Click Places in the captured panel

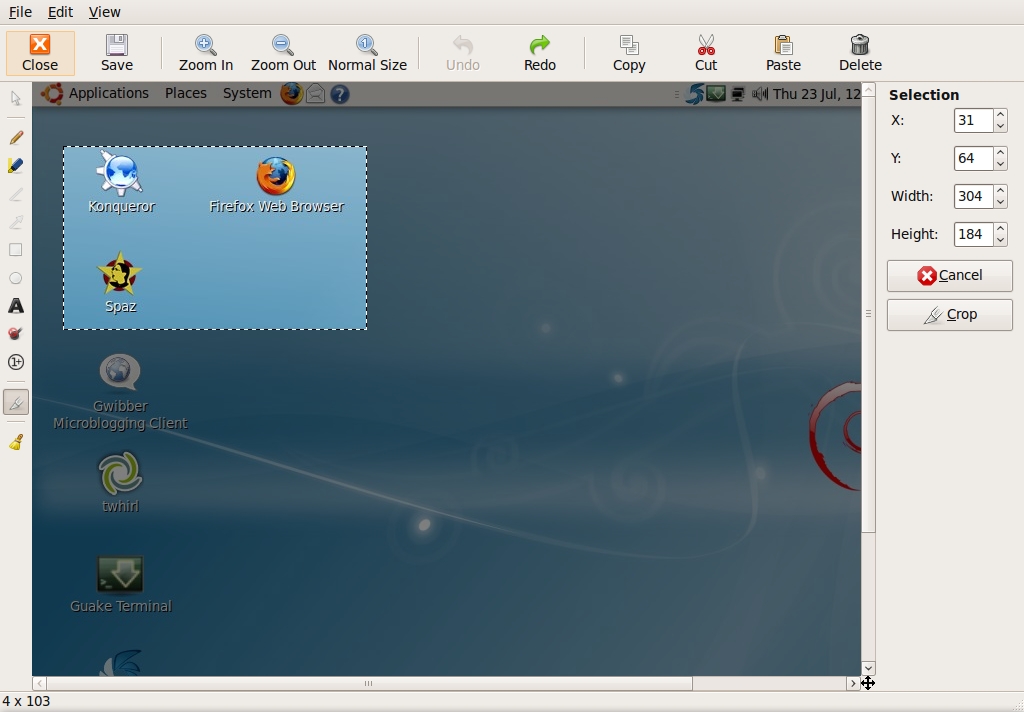point(185,93)
